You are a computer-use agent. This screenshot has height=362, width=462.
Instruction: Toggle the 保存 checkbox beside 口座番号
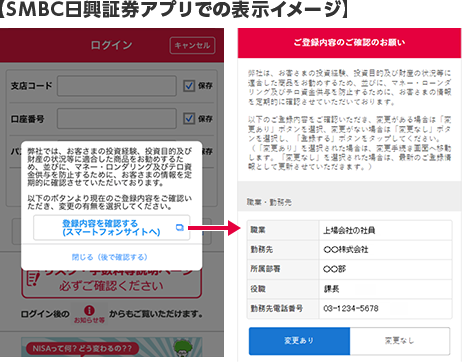point(189,118)
